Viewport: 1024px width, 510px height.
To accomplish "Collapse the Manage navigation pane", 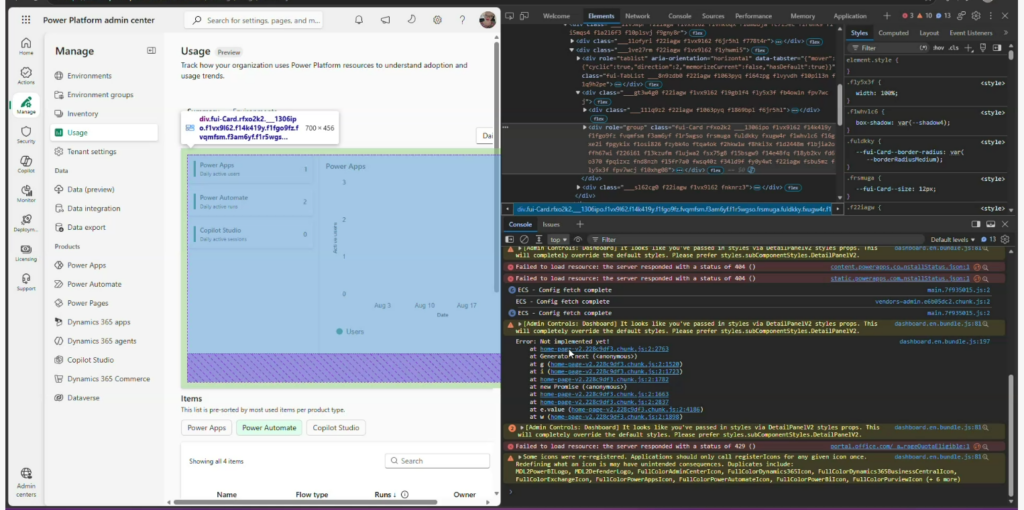I will coord(151,50).
